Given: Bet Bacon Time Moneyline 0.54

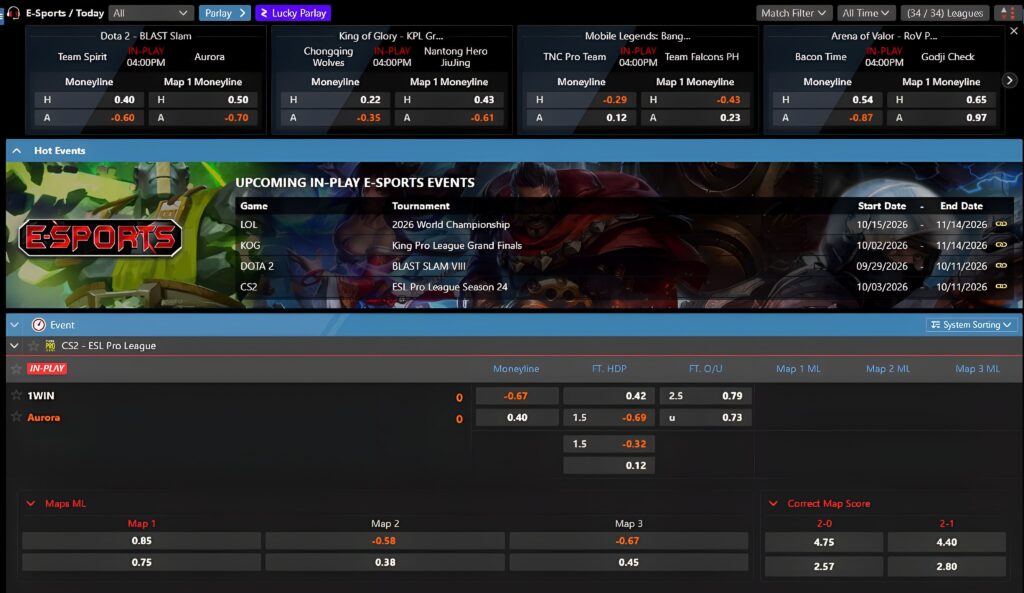Looking at the screenshot, I should click(x=827, y=100).
